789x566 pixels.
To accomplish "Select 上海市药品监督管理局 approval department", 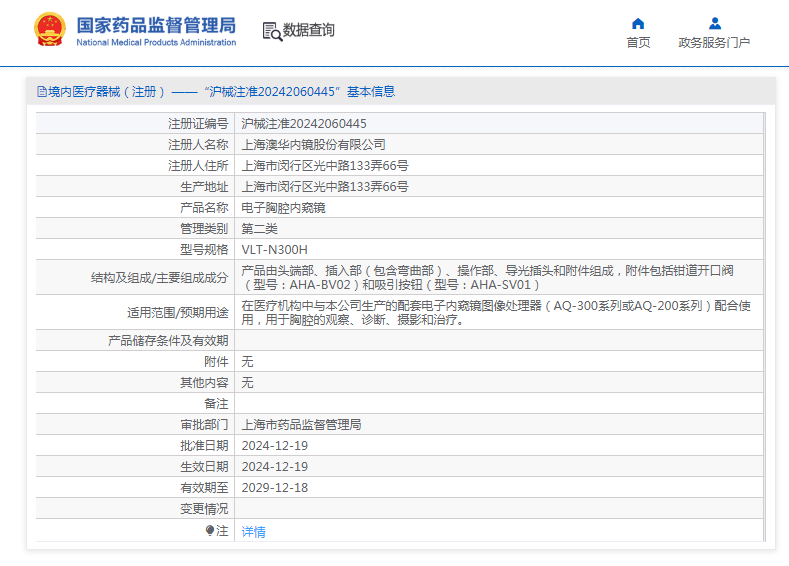I will tap(301, 425).
